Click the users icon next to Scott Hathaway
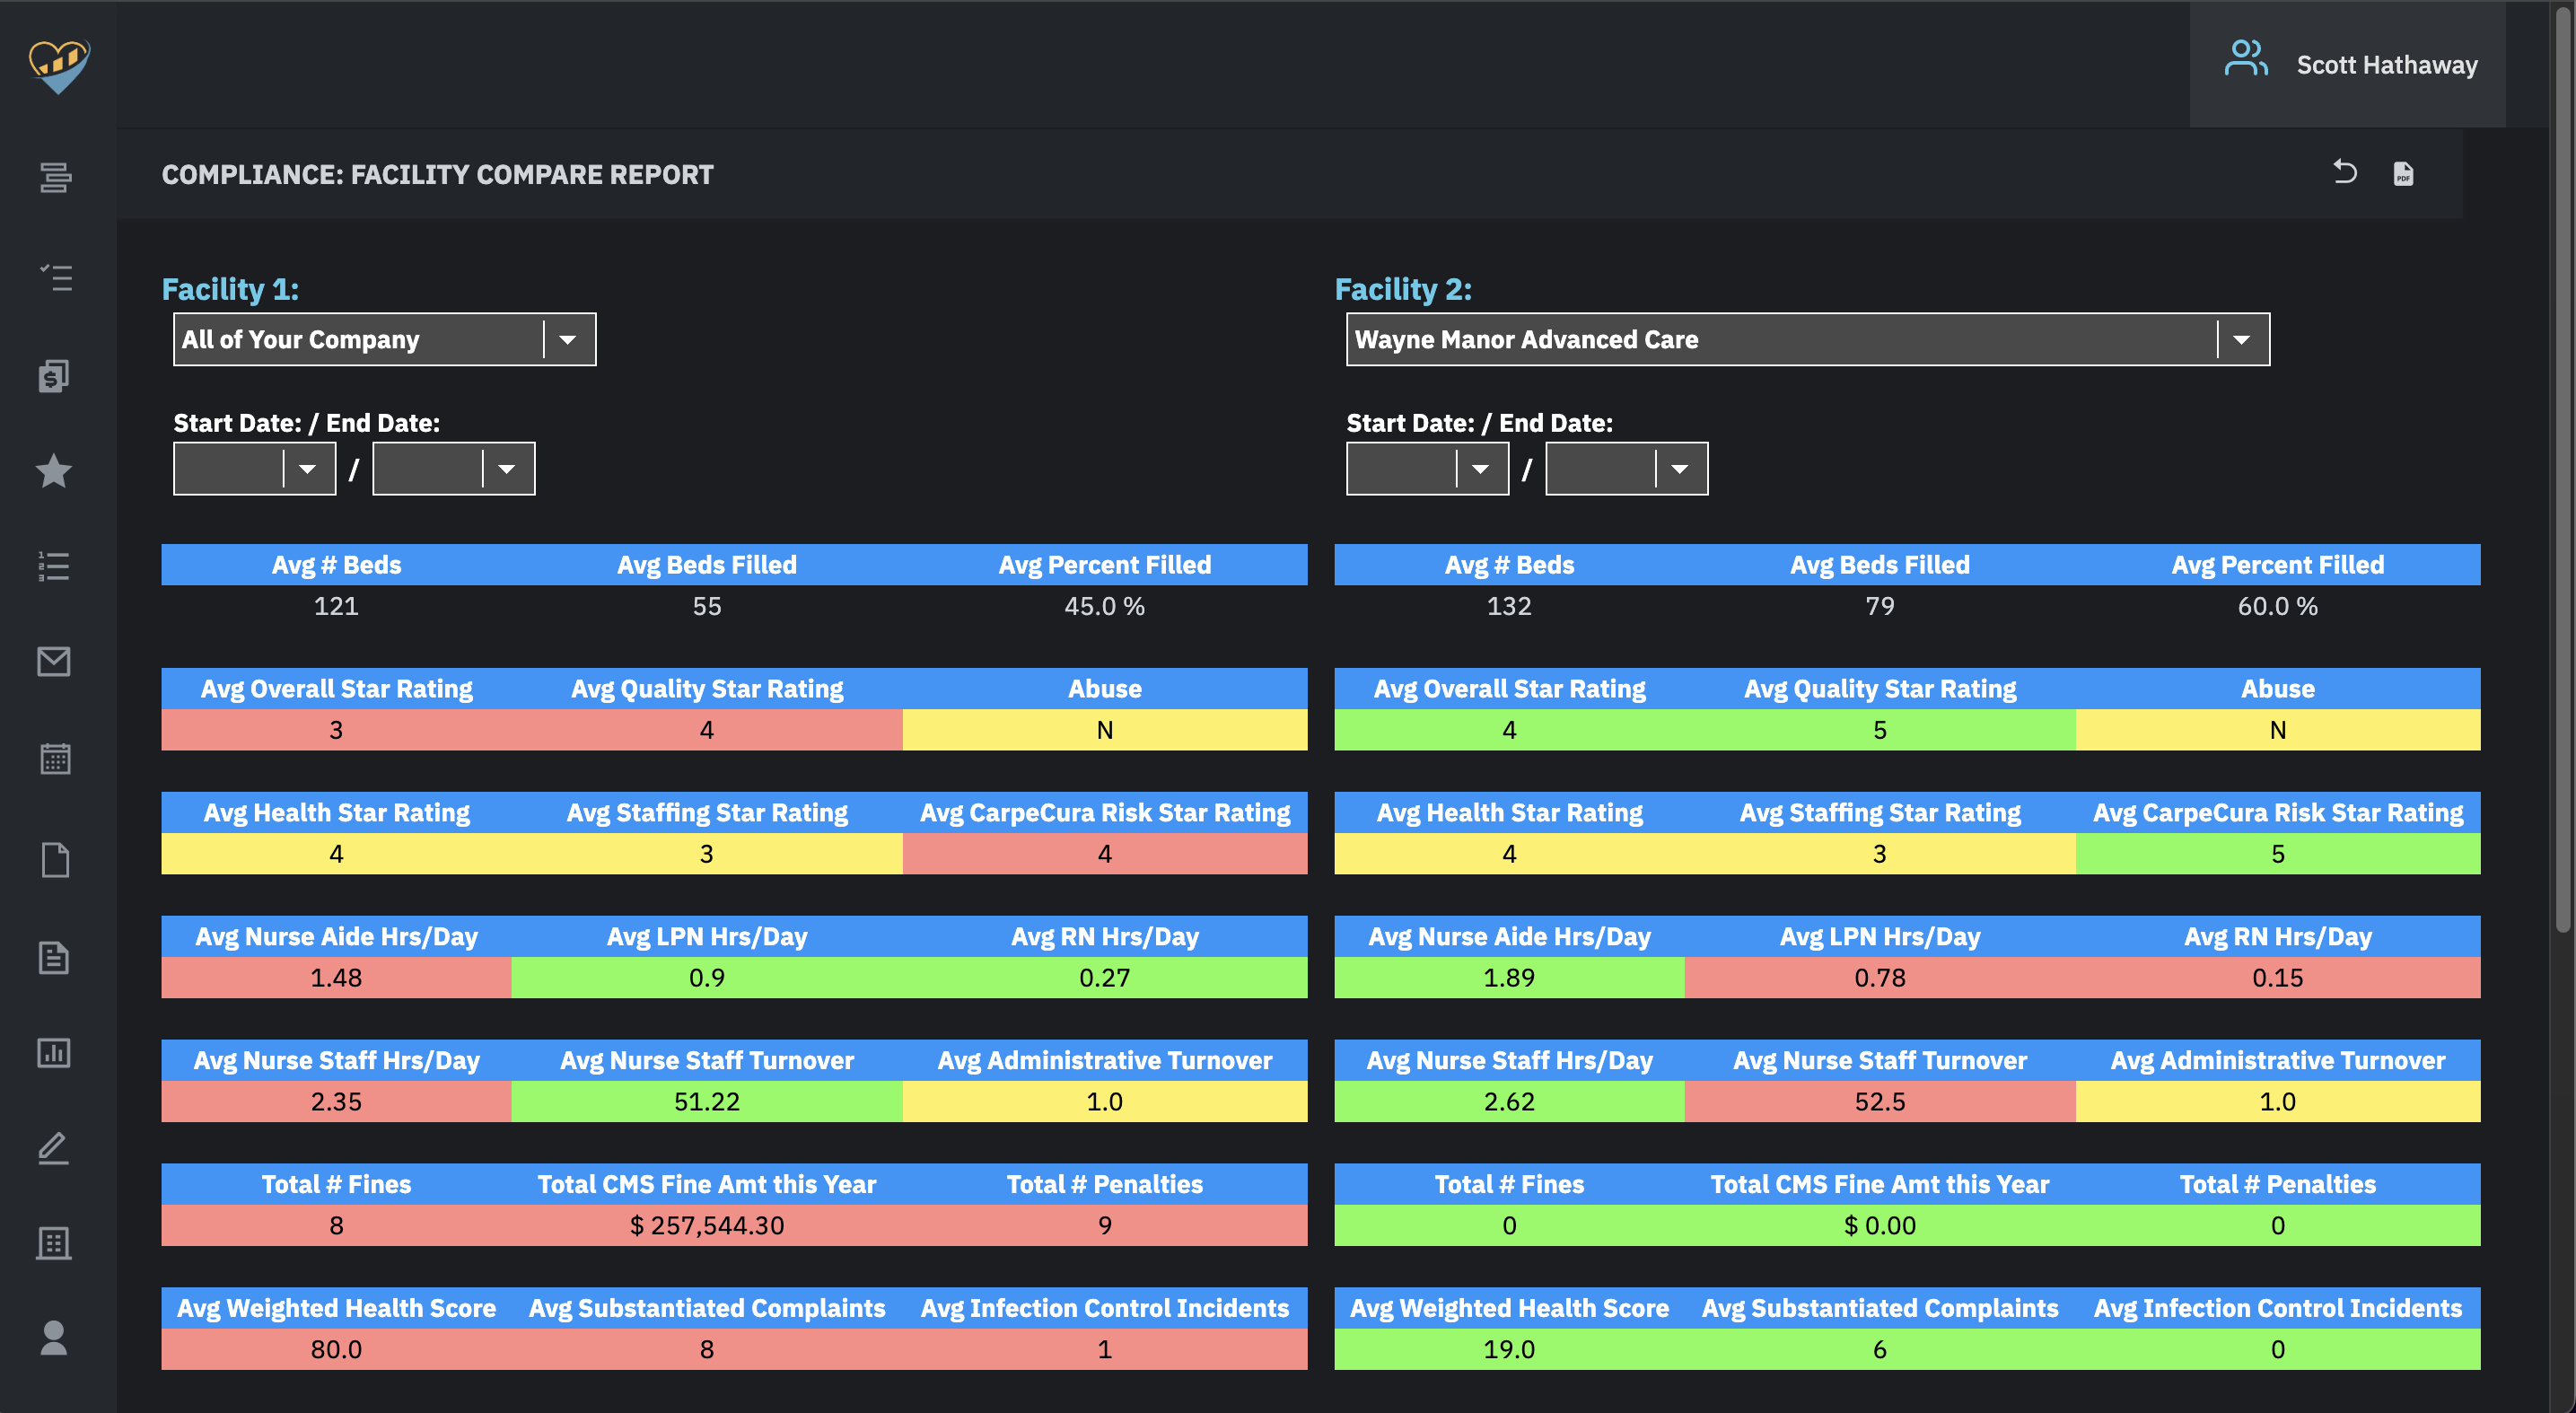 [x=2246, y=58]
